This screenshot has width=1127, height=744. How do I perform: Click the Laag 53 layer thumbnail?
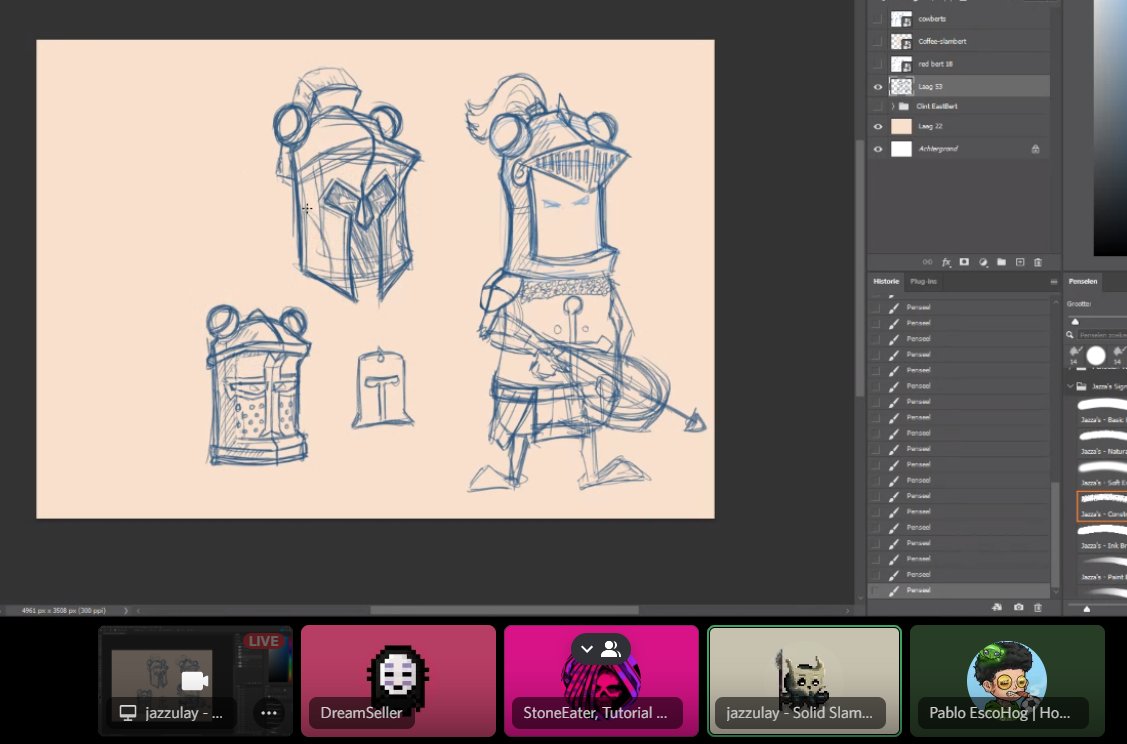901,87
